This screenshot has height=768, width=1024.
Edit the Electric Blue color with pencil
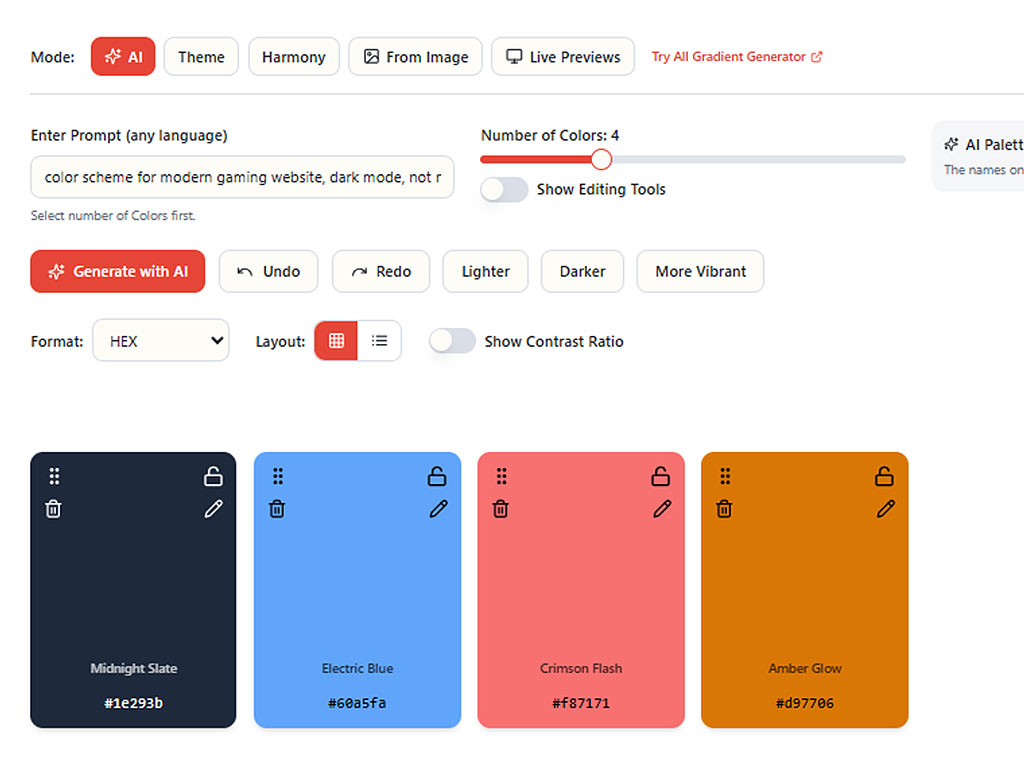tap(438, 509)
